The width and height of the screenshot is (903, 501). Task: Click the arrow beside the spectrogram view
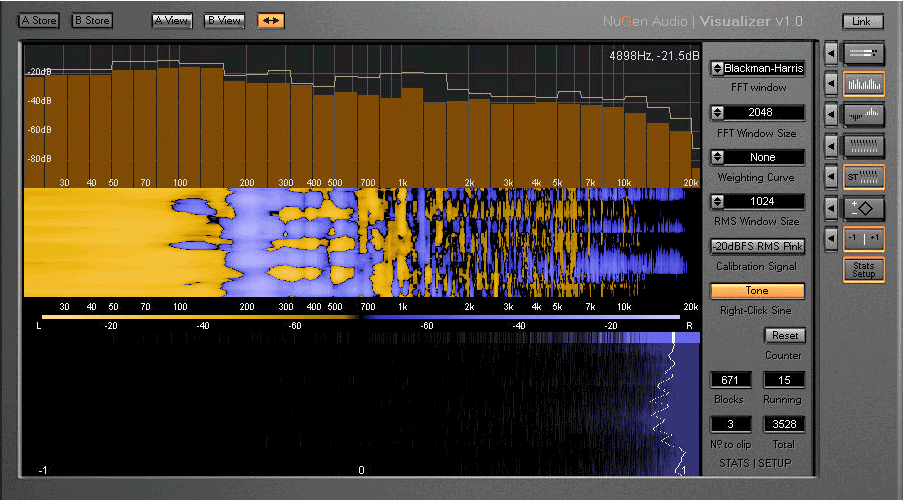(x=831, y=146)
